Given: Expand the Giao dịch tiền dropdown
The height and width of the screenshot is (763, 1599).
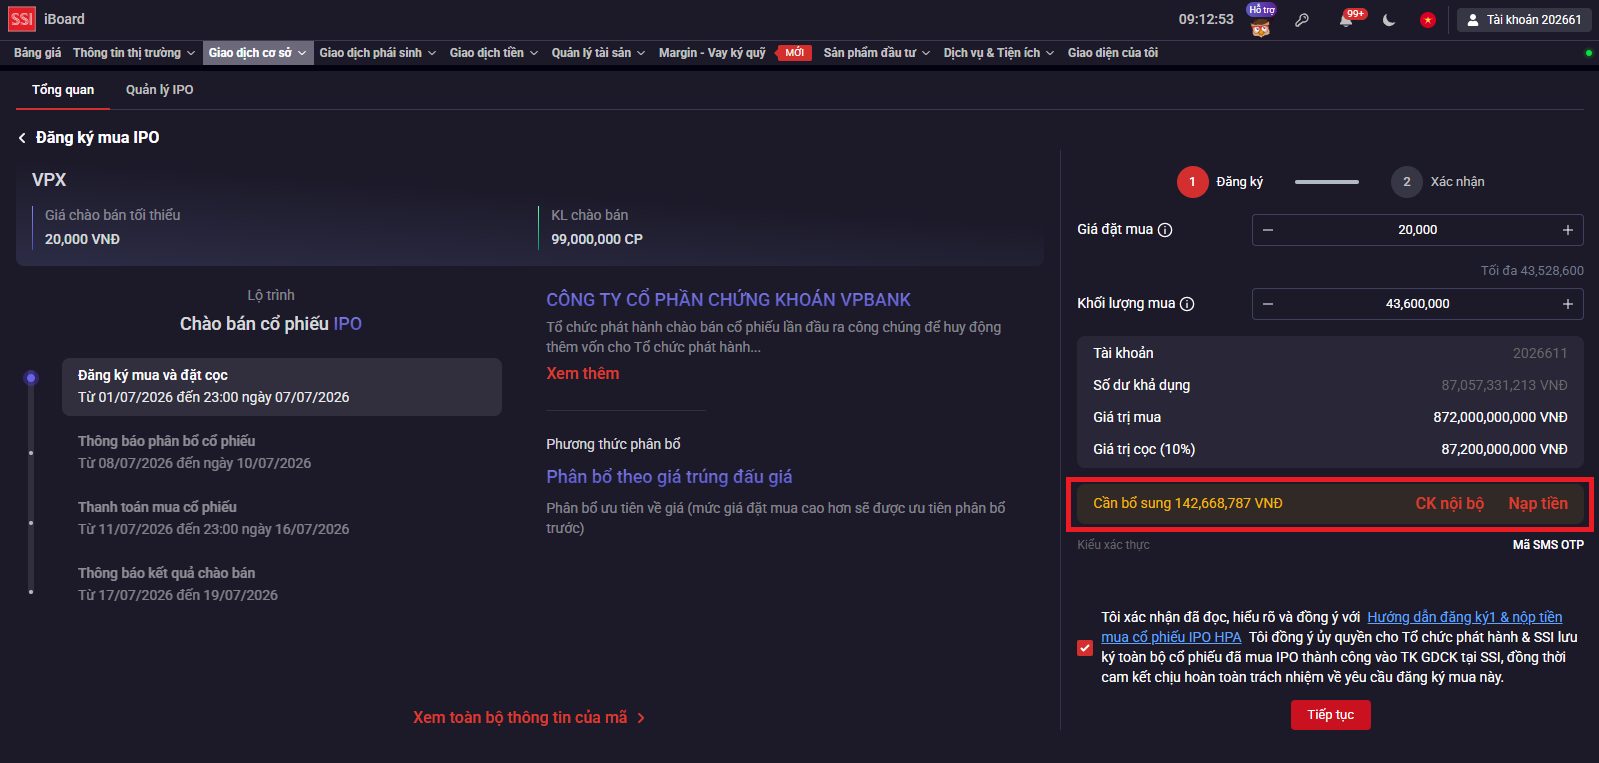Looking at the screenshot, I should [494, 53].
